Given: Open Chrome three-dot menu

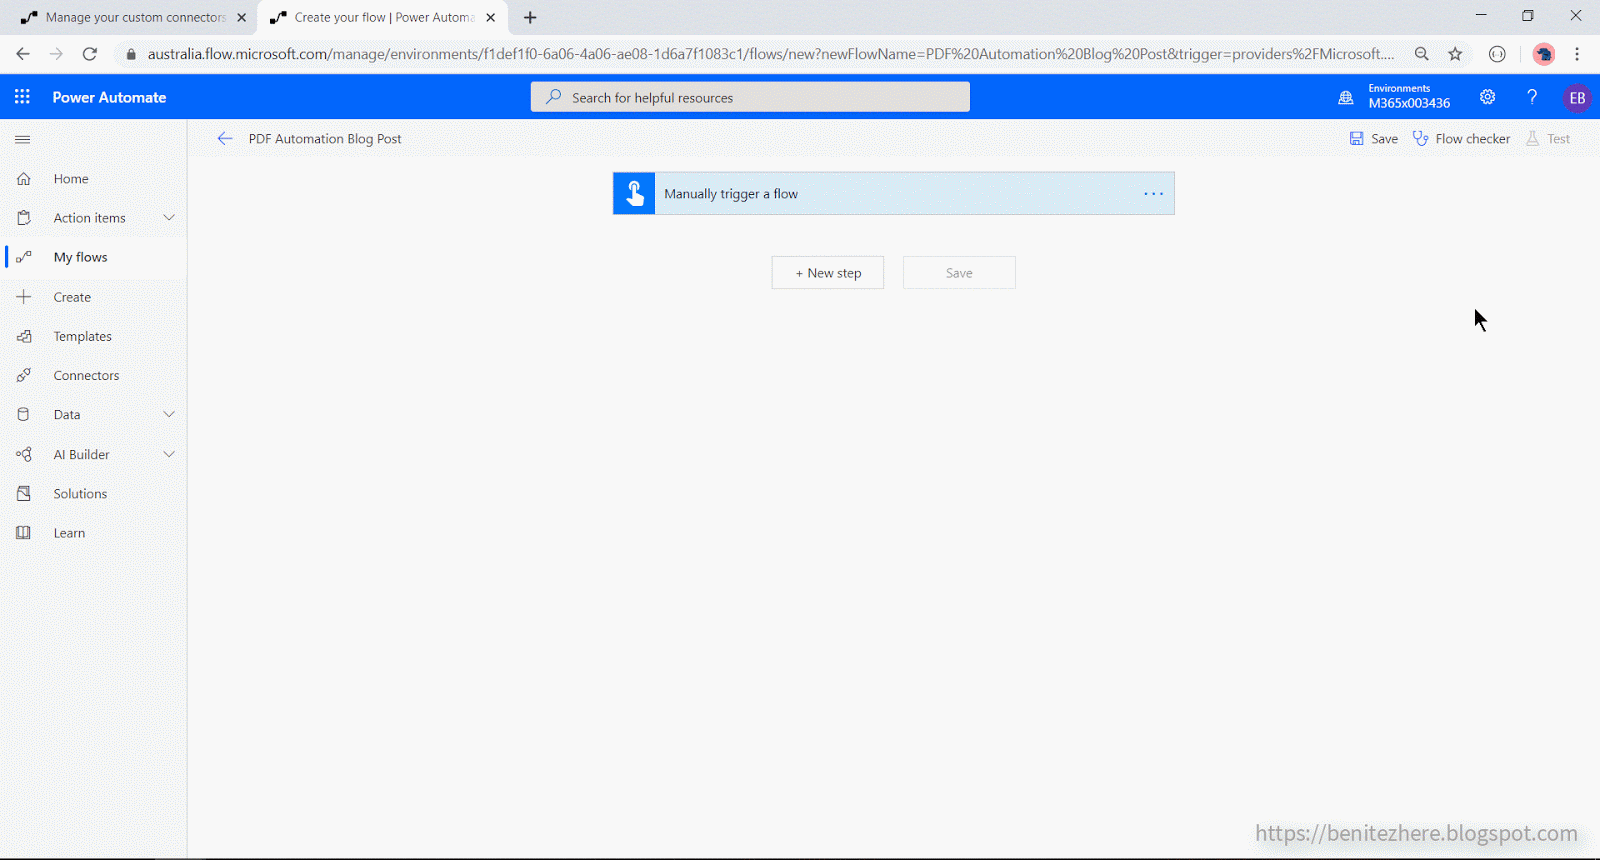Looking at the screenshot, I should (1577, 54).
